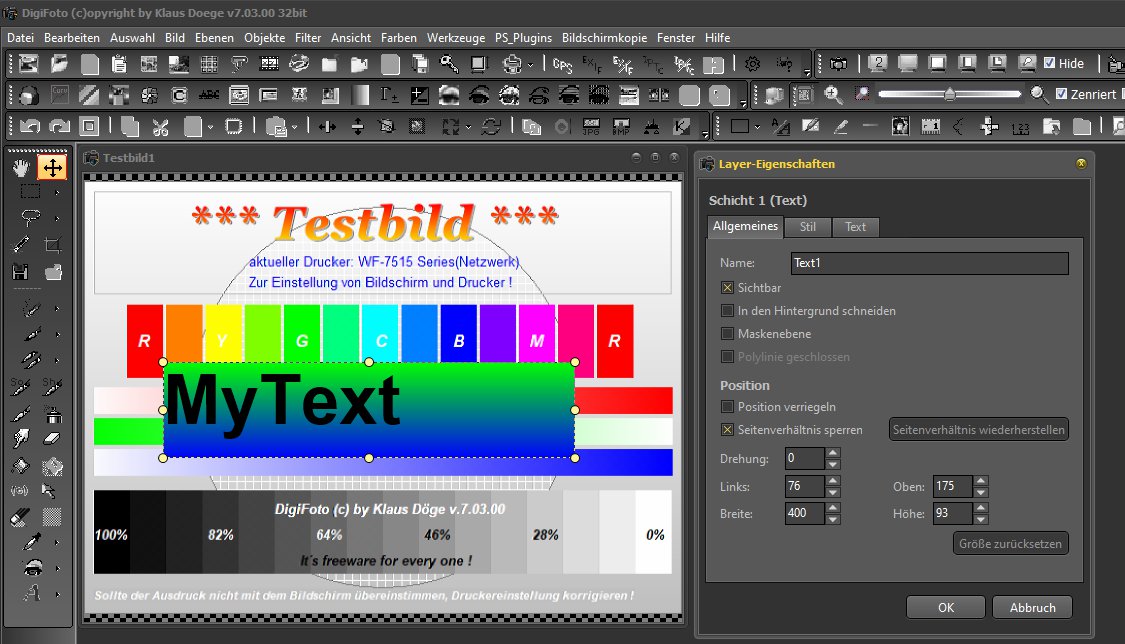Image resolution: width=1125 pixels, height=644 pixels.
Task: Expand the rectangular selection tool flyout arrow
Action: (57, 193)
